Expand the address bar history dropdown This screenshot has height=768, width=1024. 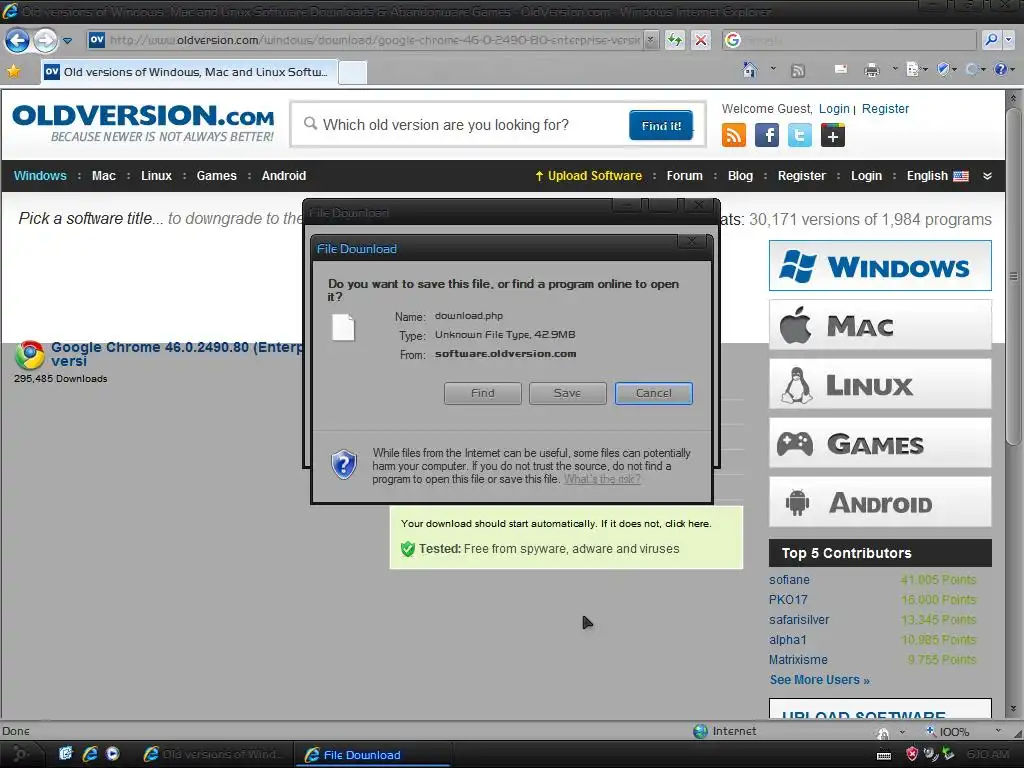point(650,40)
